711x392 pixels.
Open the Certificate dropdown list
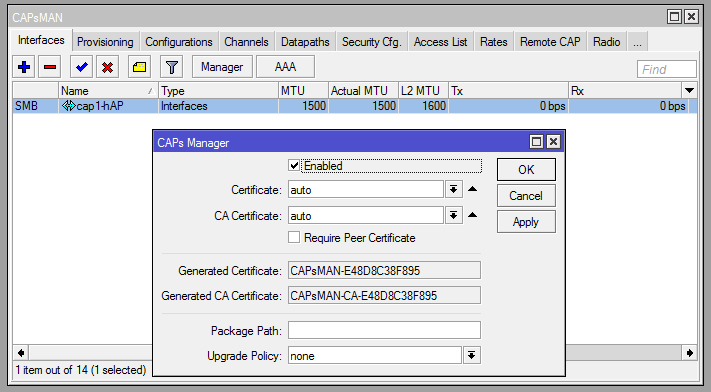453,190
